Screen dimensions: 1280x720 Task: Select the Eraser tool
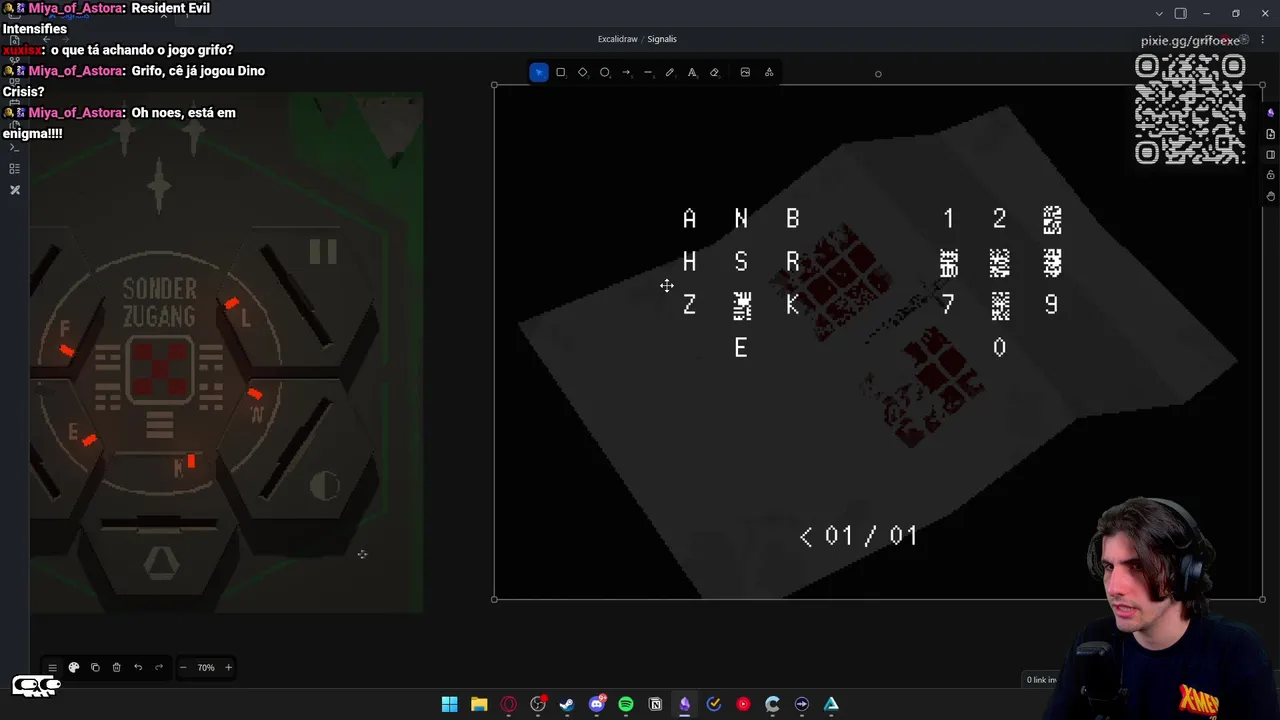714,72
